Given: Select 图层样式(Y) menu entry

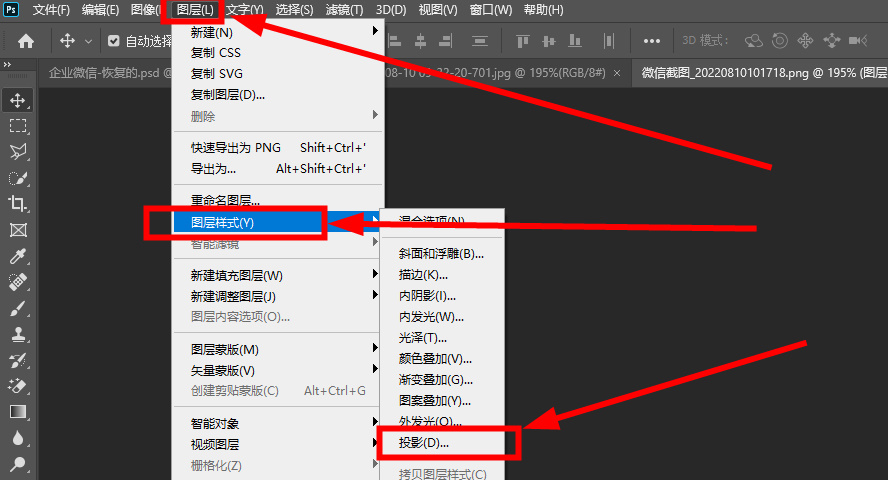Looking at the screenshot, I should pyautogui.click(x=278, y=222).
